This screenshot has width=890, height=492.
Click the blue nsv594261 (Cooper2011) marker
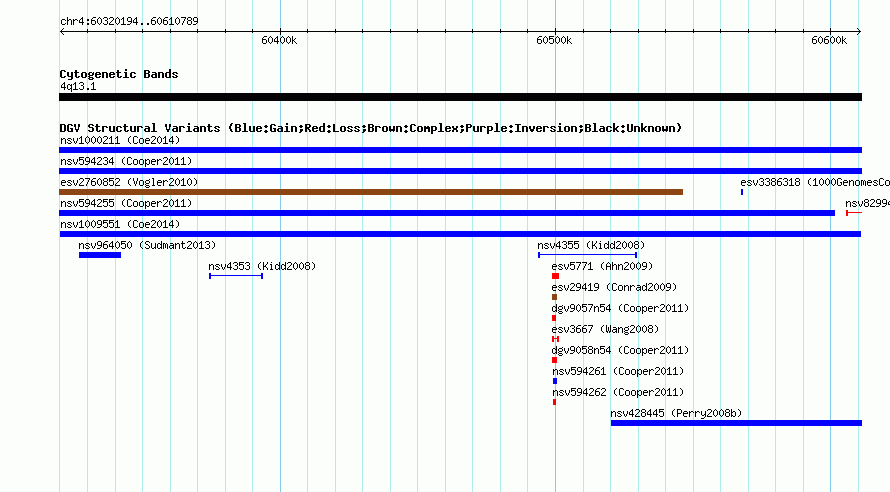pyautogui.click(x=555, y=381)
